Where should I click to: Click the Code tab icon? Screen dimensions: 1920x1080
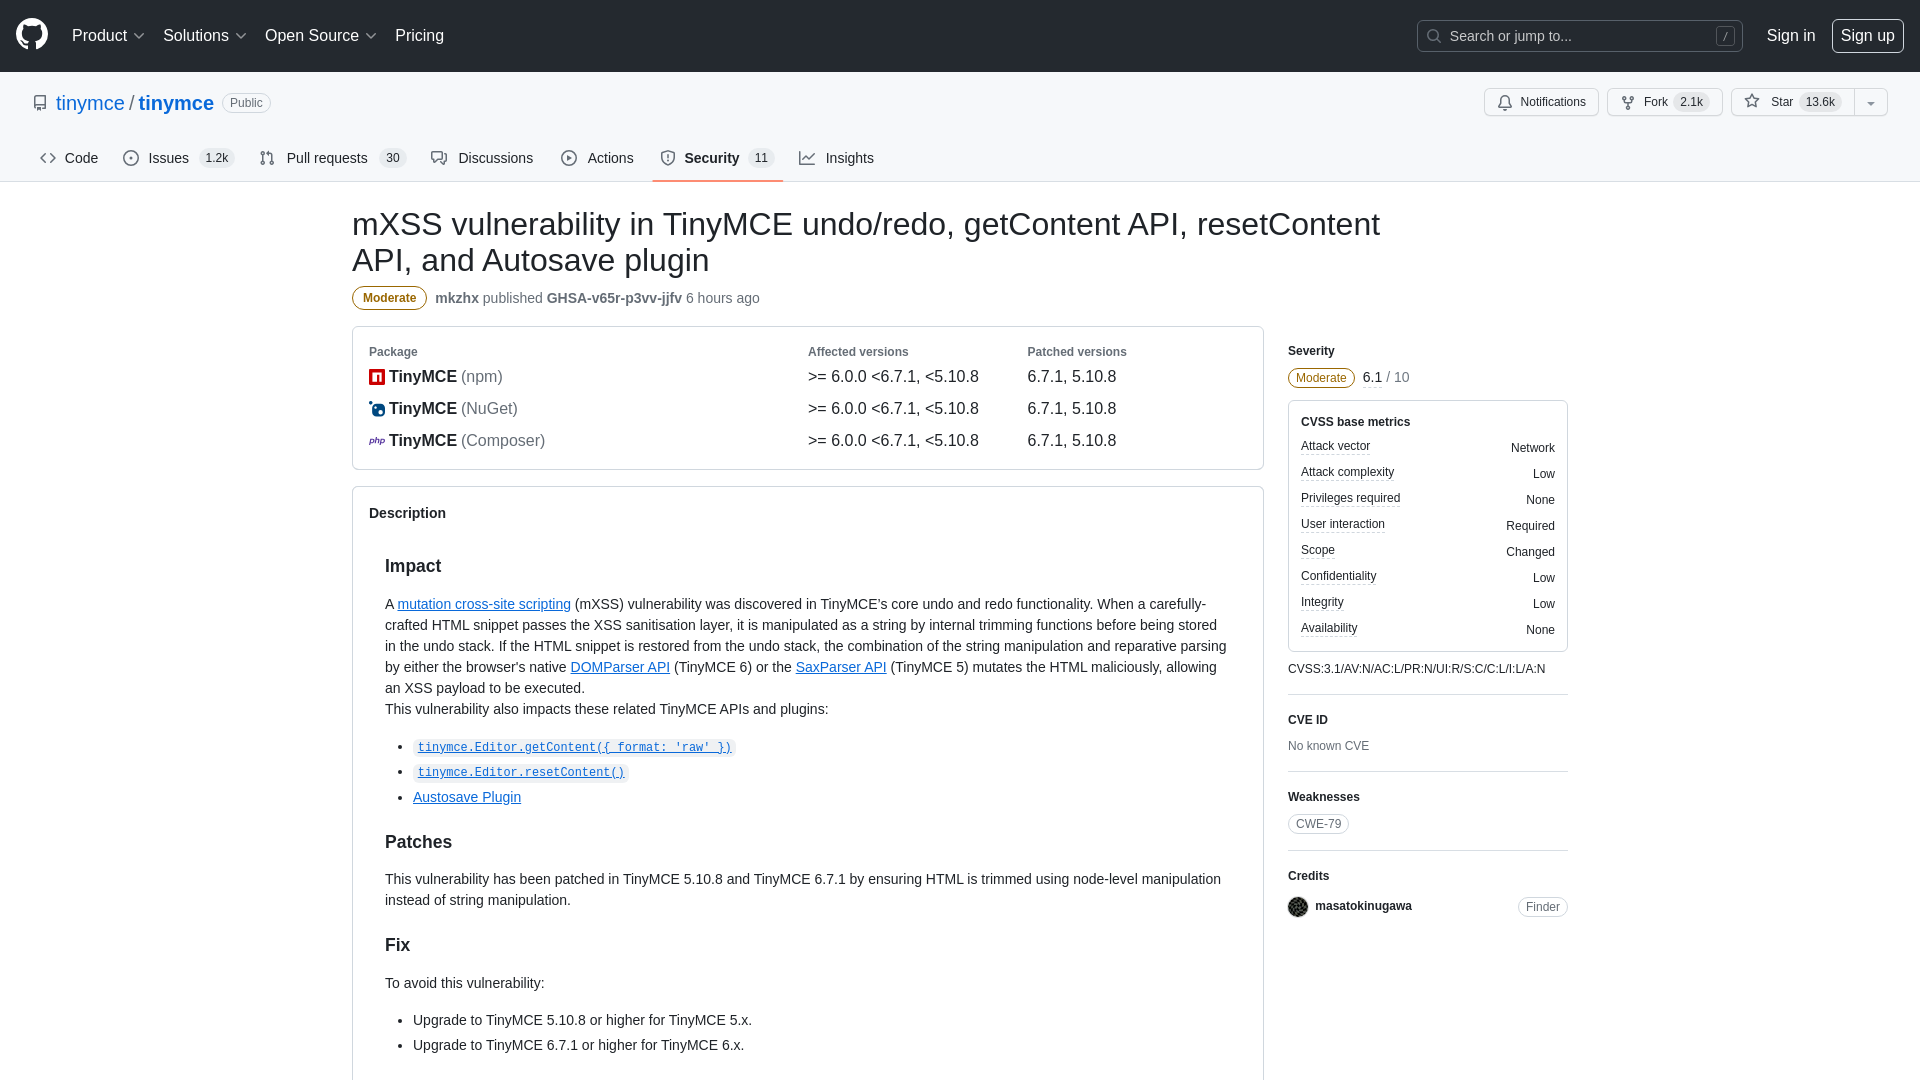pos(48,158)
